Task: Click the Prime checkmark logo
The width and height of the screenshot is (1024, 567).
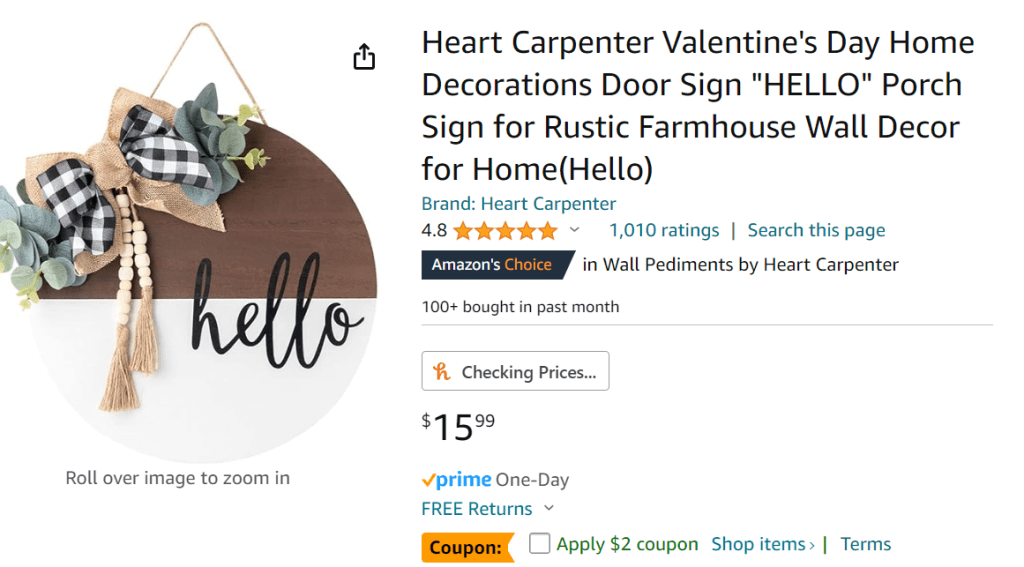Action: click(456, 480)
